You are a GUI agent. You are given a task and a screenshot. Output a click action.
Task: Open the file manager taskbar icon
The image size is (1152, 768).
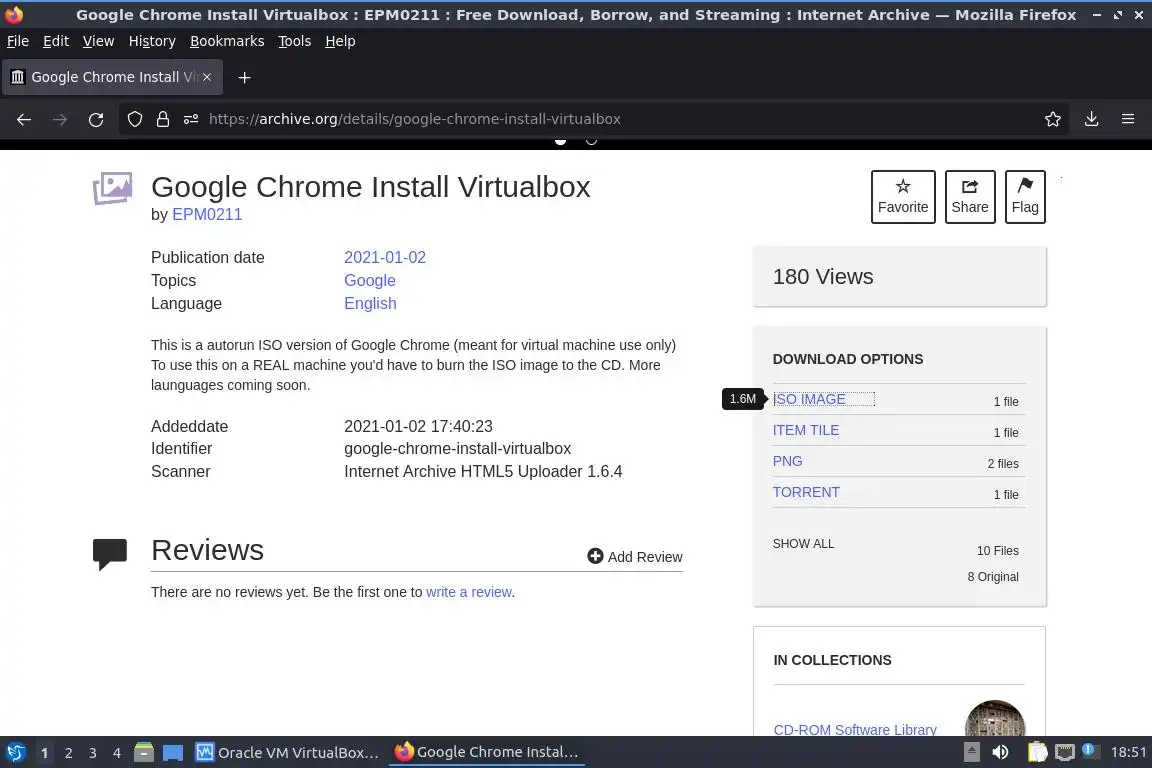(143, 753)
